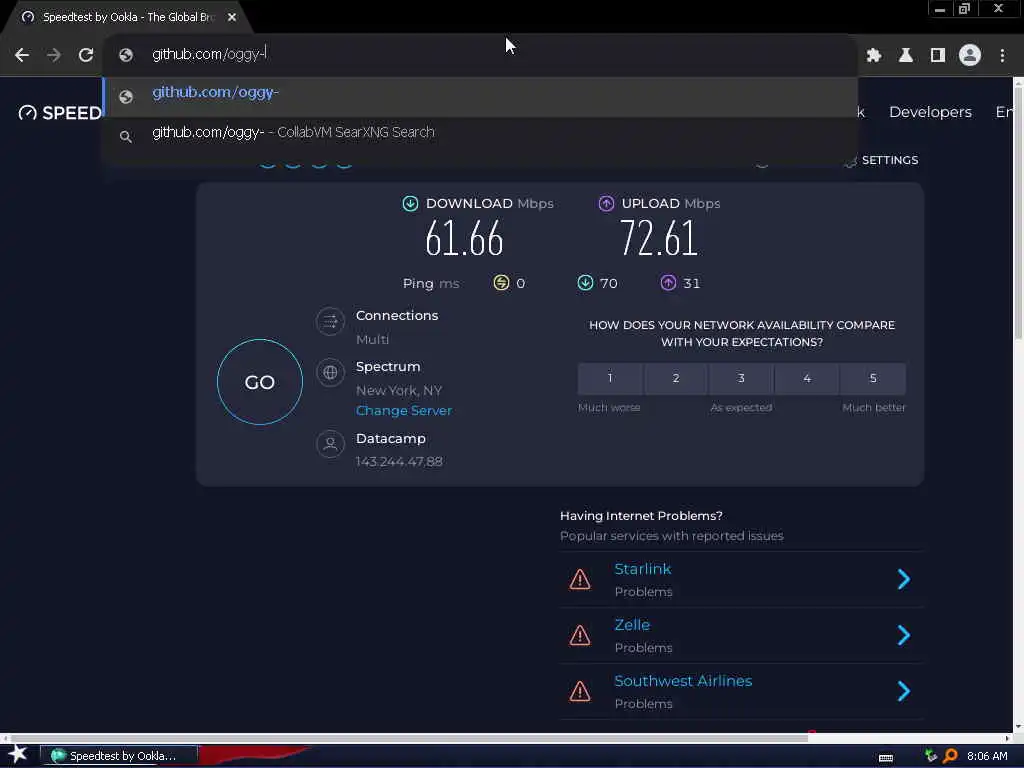Click the 143.244.47.88 IP address
Screen dimensions: 1024x768
pos(399,462)
